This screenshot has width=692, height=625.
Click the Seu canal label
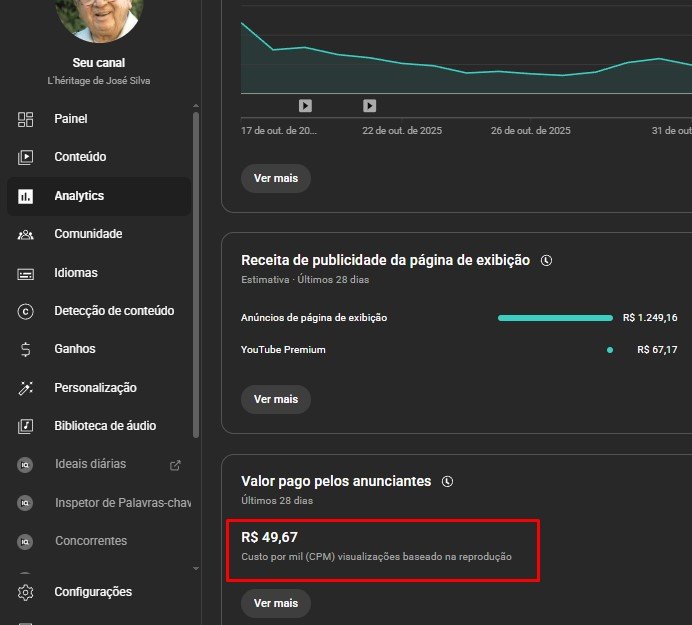99,63
